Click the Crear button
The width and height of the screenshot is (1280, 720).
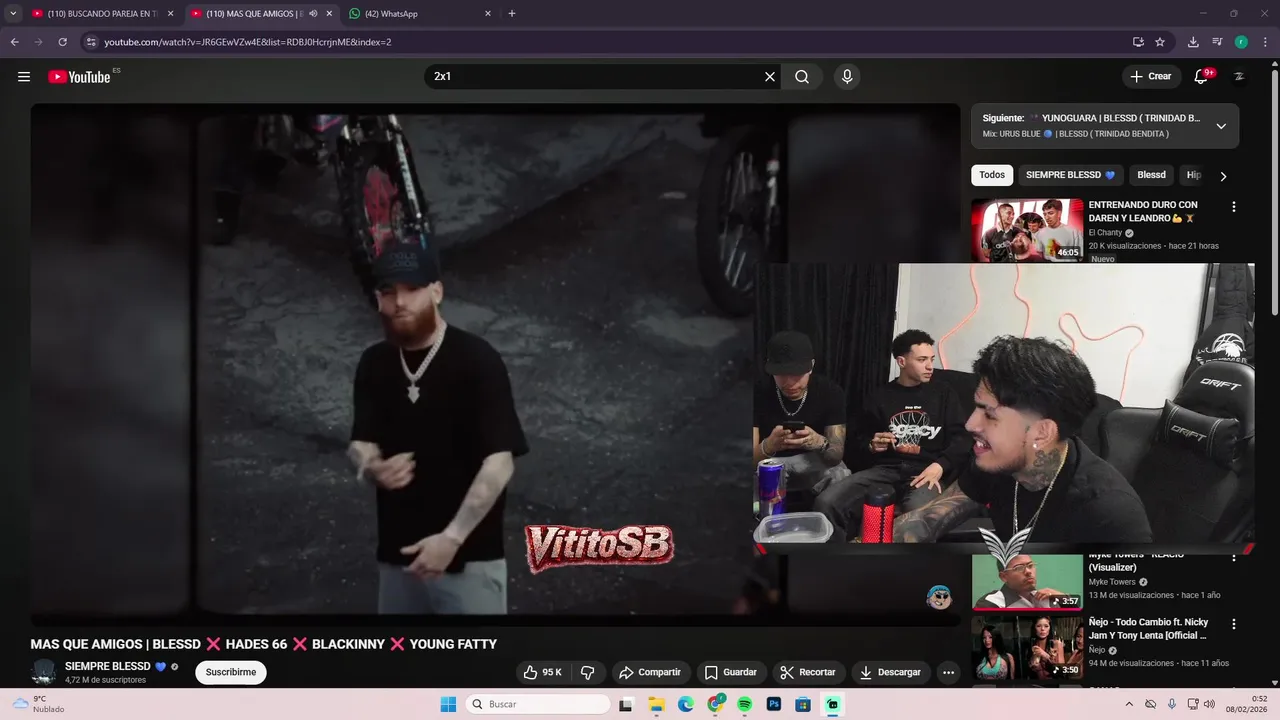click(x=1151, y=76)
